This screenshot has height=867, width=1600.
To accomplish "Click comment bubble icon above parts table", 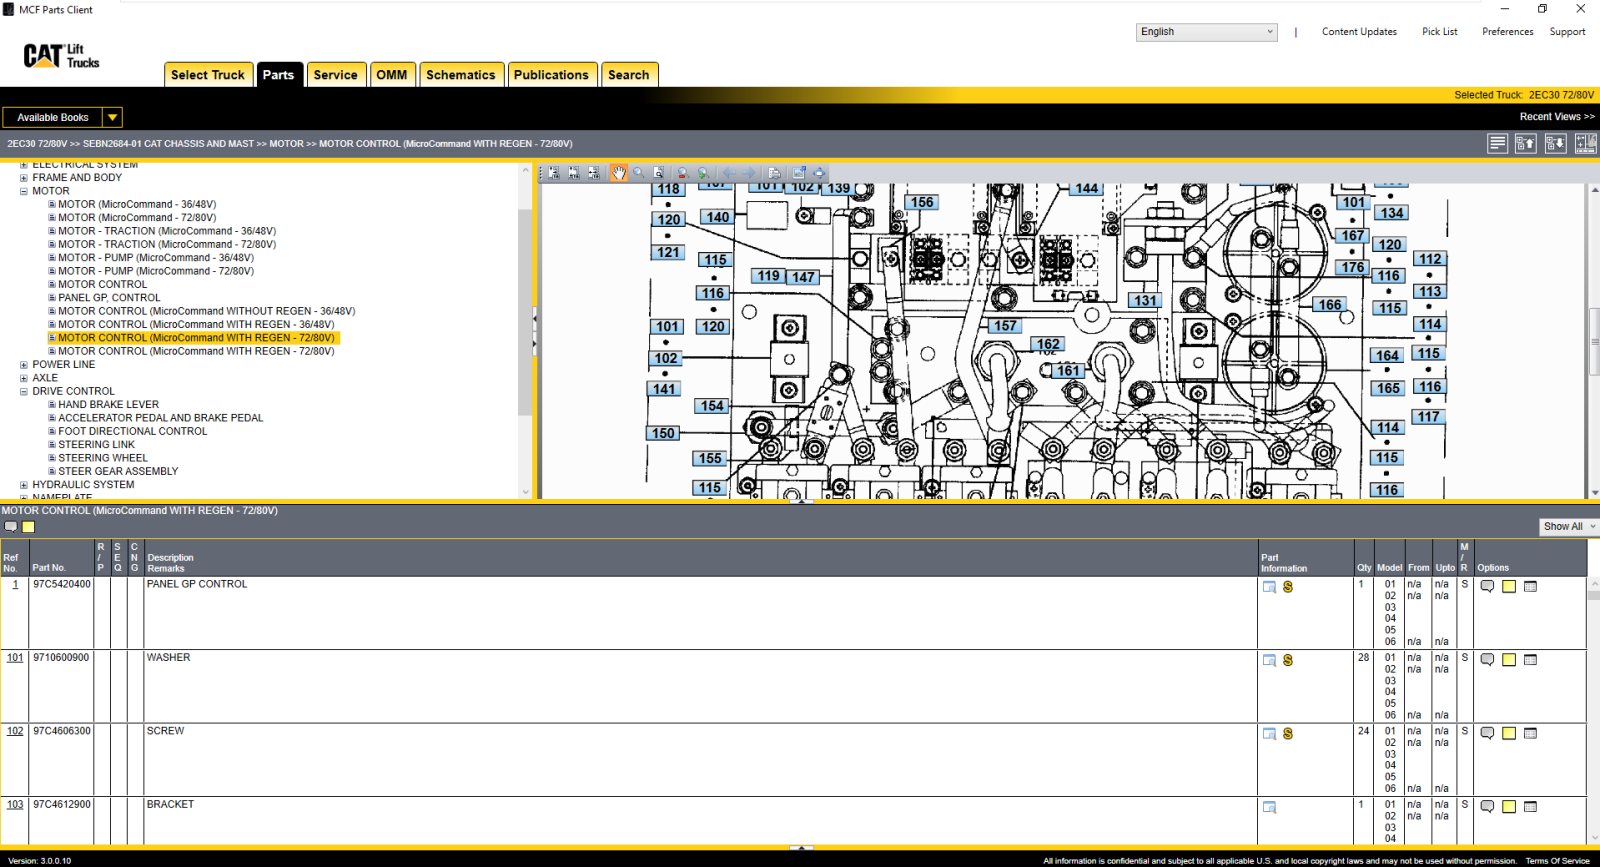I will [x=11, y=527].
